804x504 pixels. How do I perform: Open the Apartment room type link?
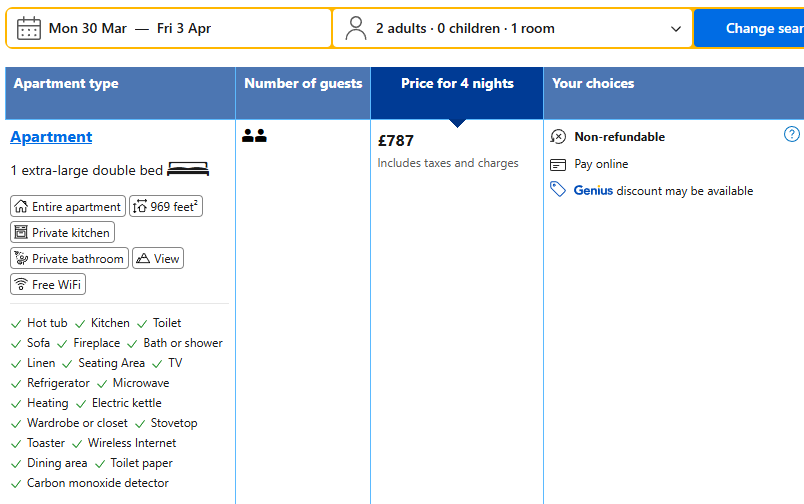[51, 137]
